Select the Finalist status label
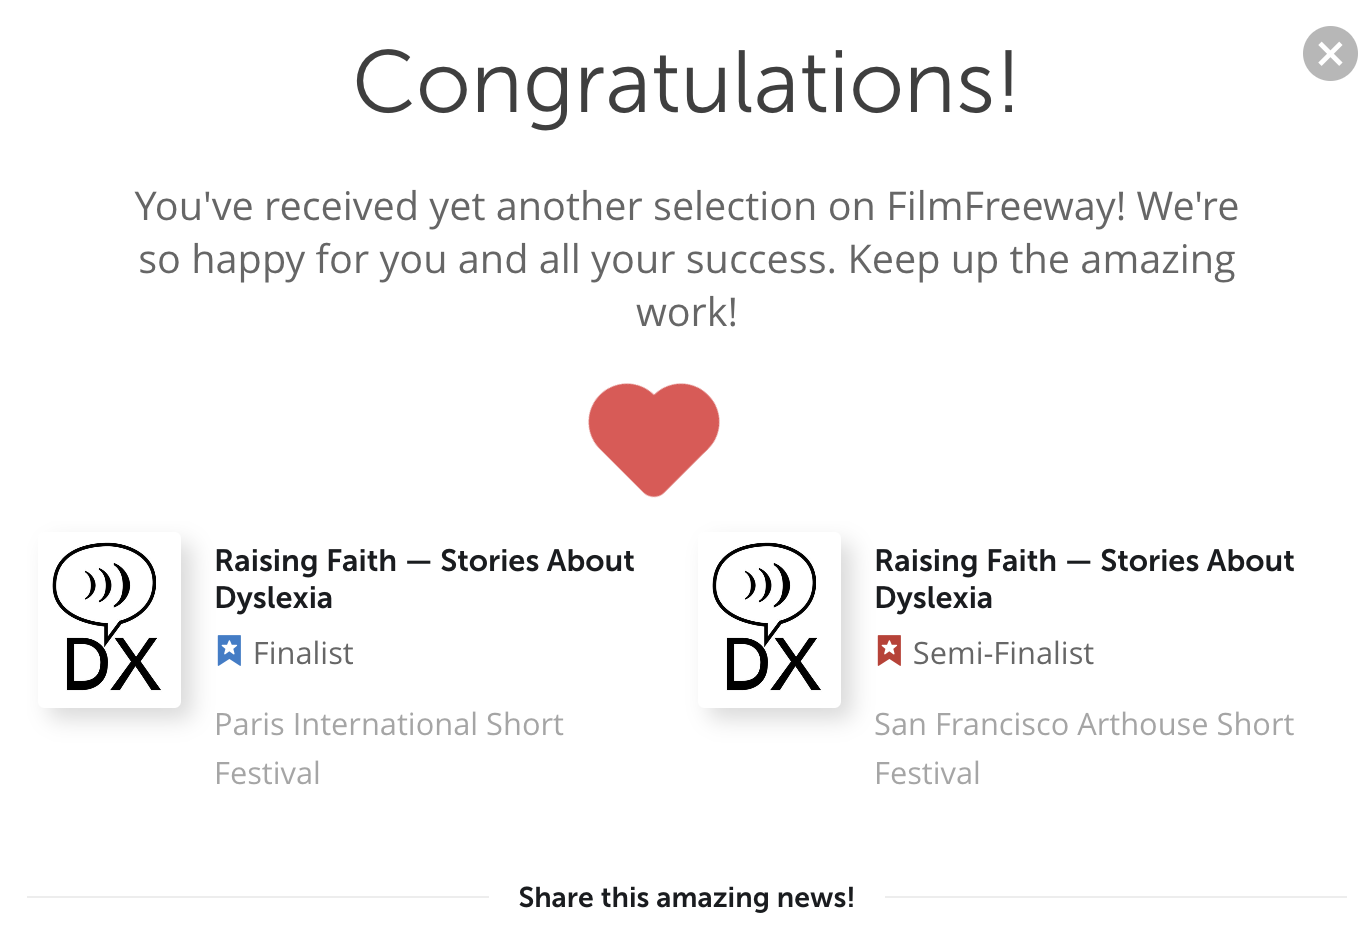This screenshot has height=940, width=1362. click(303, 653)
